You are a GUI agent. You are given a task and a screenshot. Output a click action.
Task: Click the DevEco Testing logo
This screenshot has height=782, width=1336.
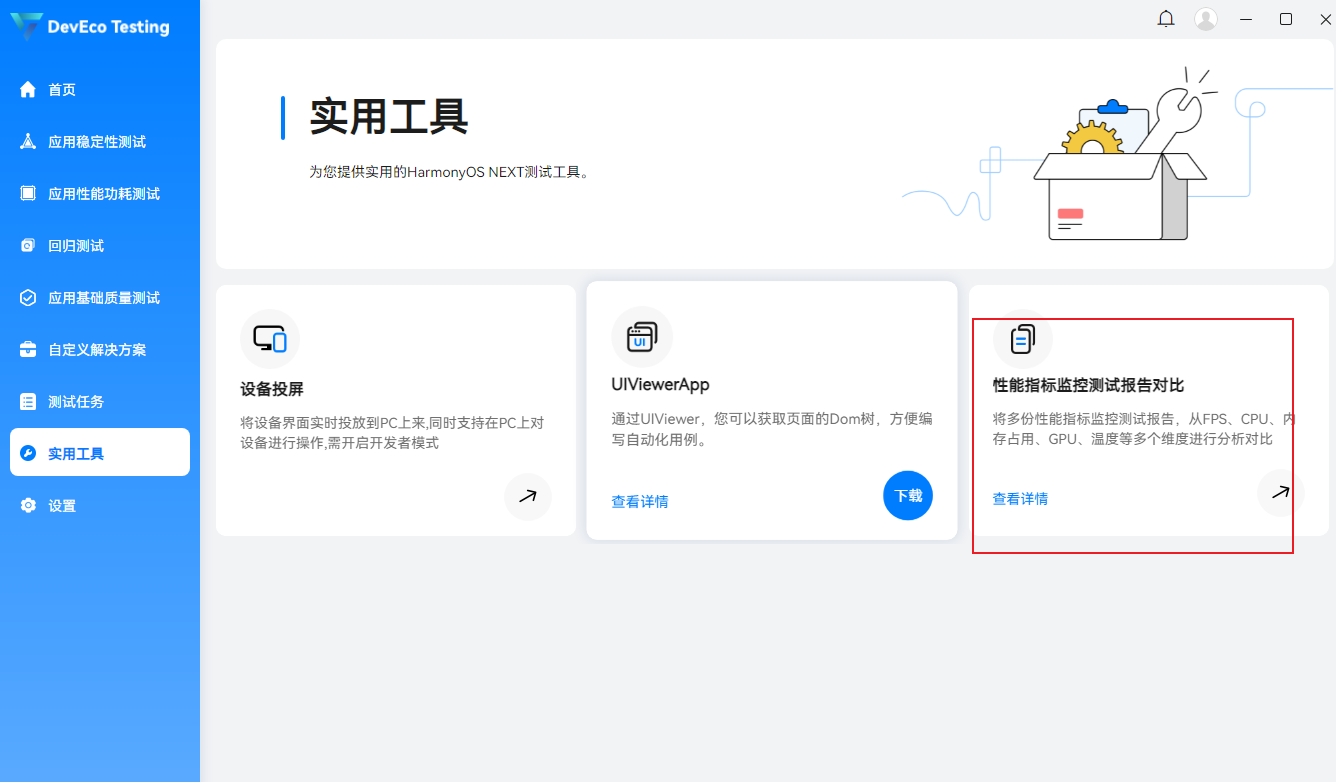coord(91,27)
